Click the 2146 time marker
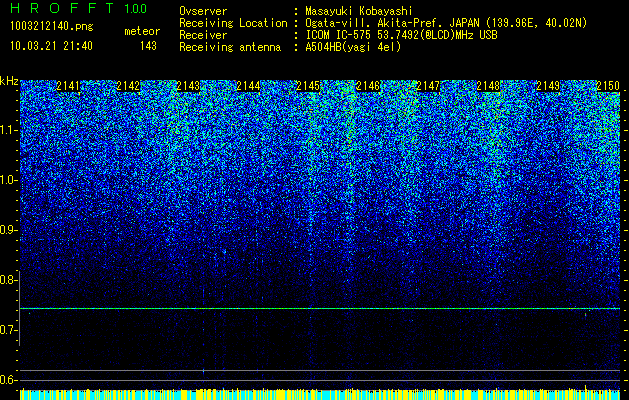Screen dimensions: 629x400 click(x=368, y=86)
